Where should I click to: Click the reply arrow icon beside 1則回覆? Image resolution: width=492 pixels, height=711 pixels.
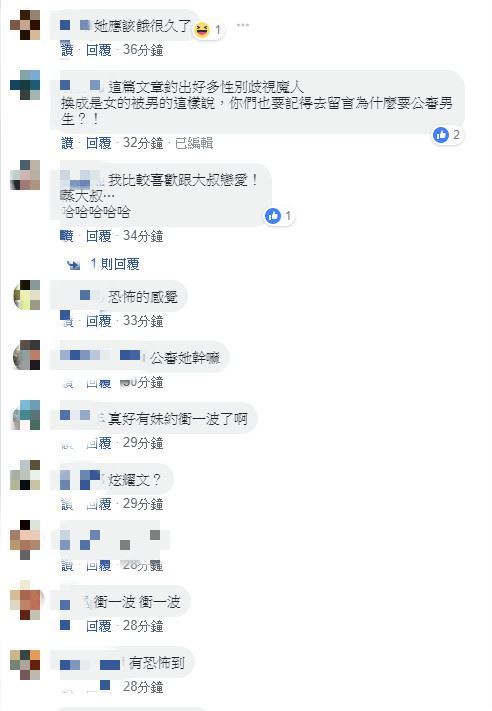(73, 264)
